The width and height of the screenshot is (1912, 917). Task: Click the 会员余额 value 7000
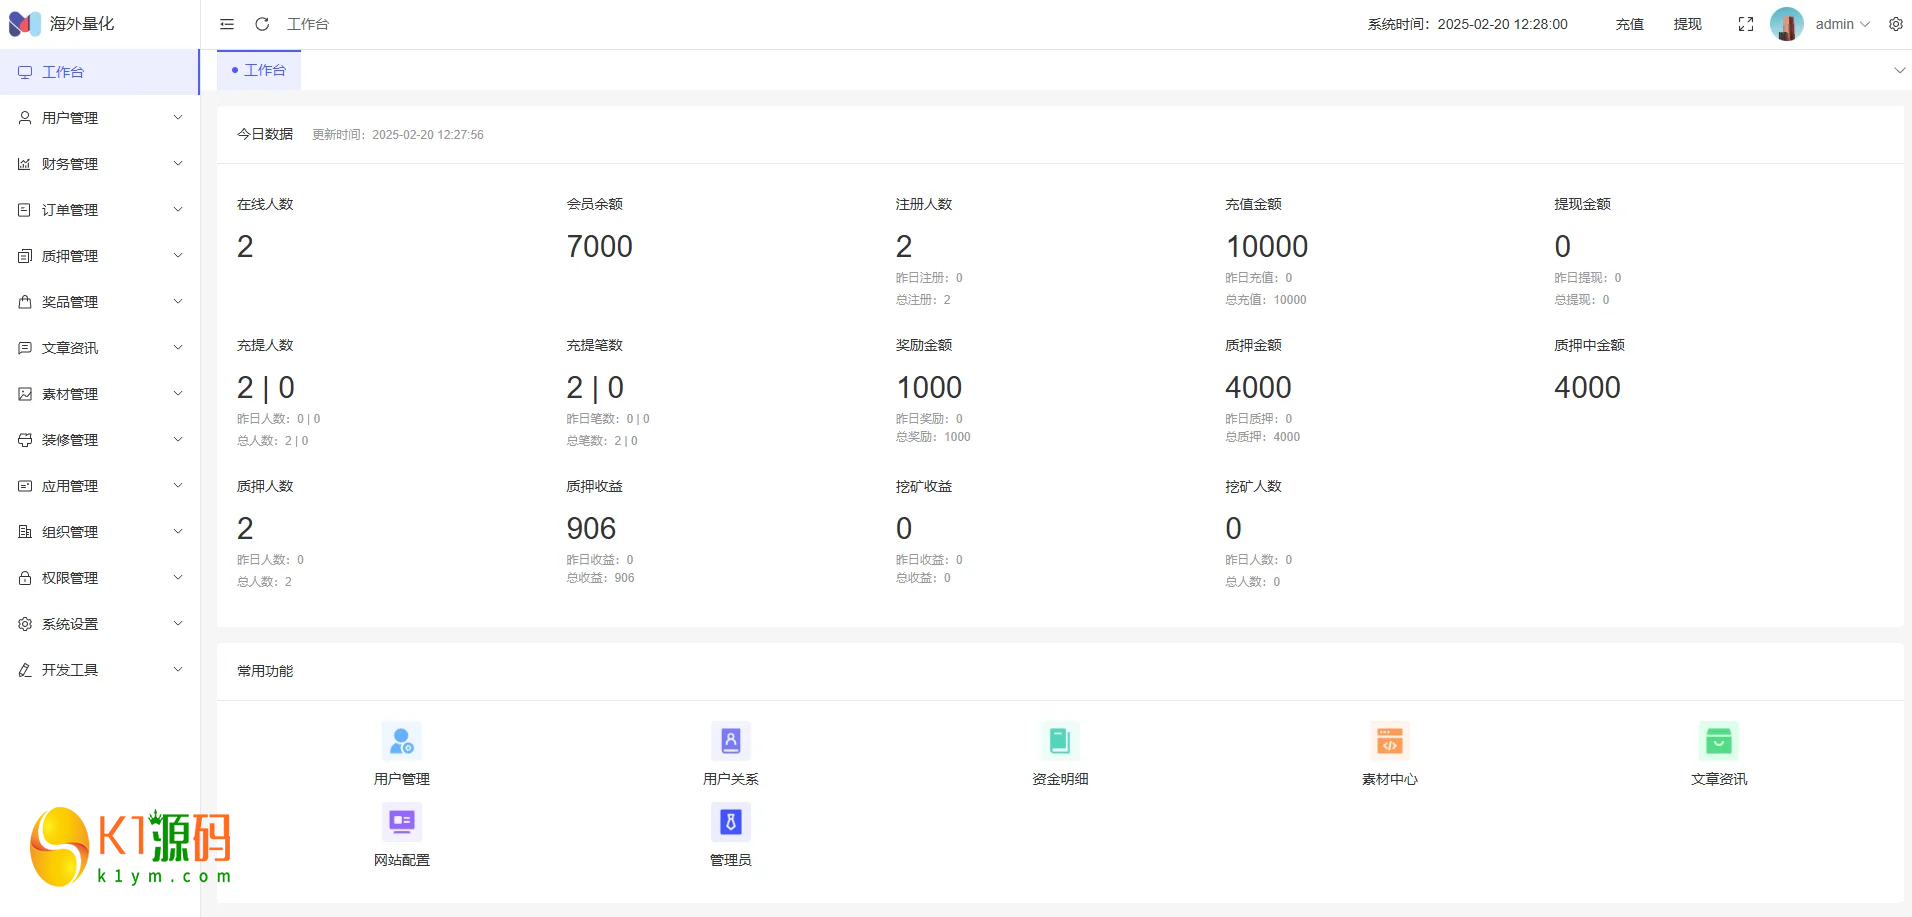600,246
